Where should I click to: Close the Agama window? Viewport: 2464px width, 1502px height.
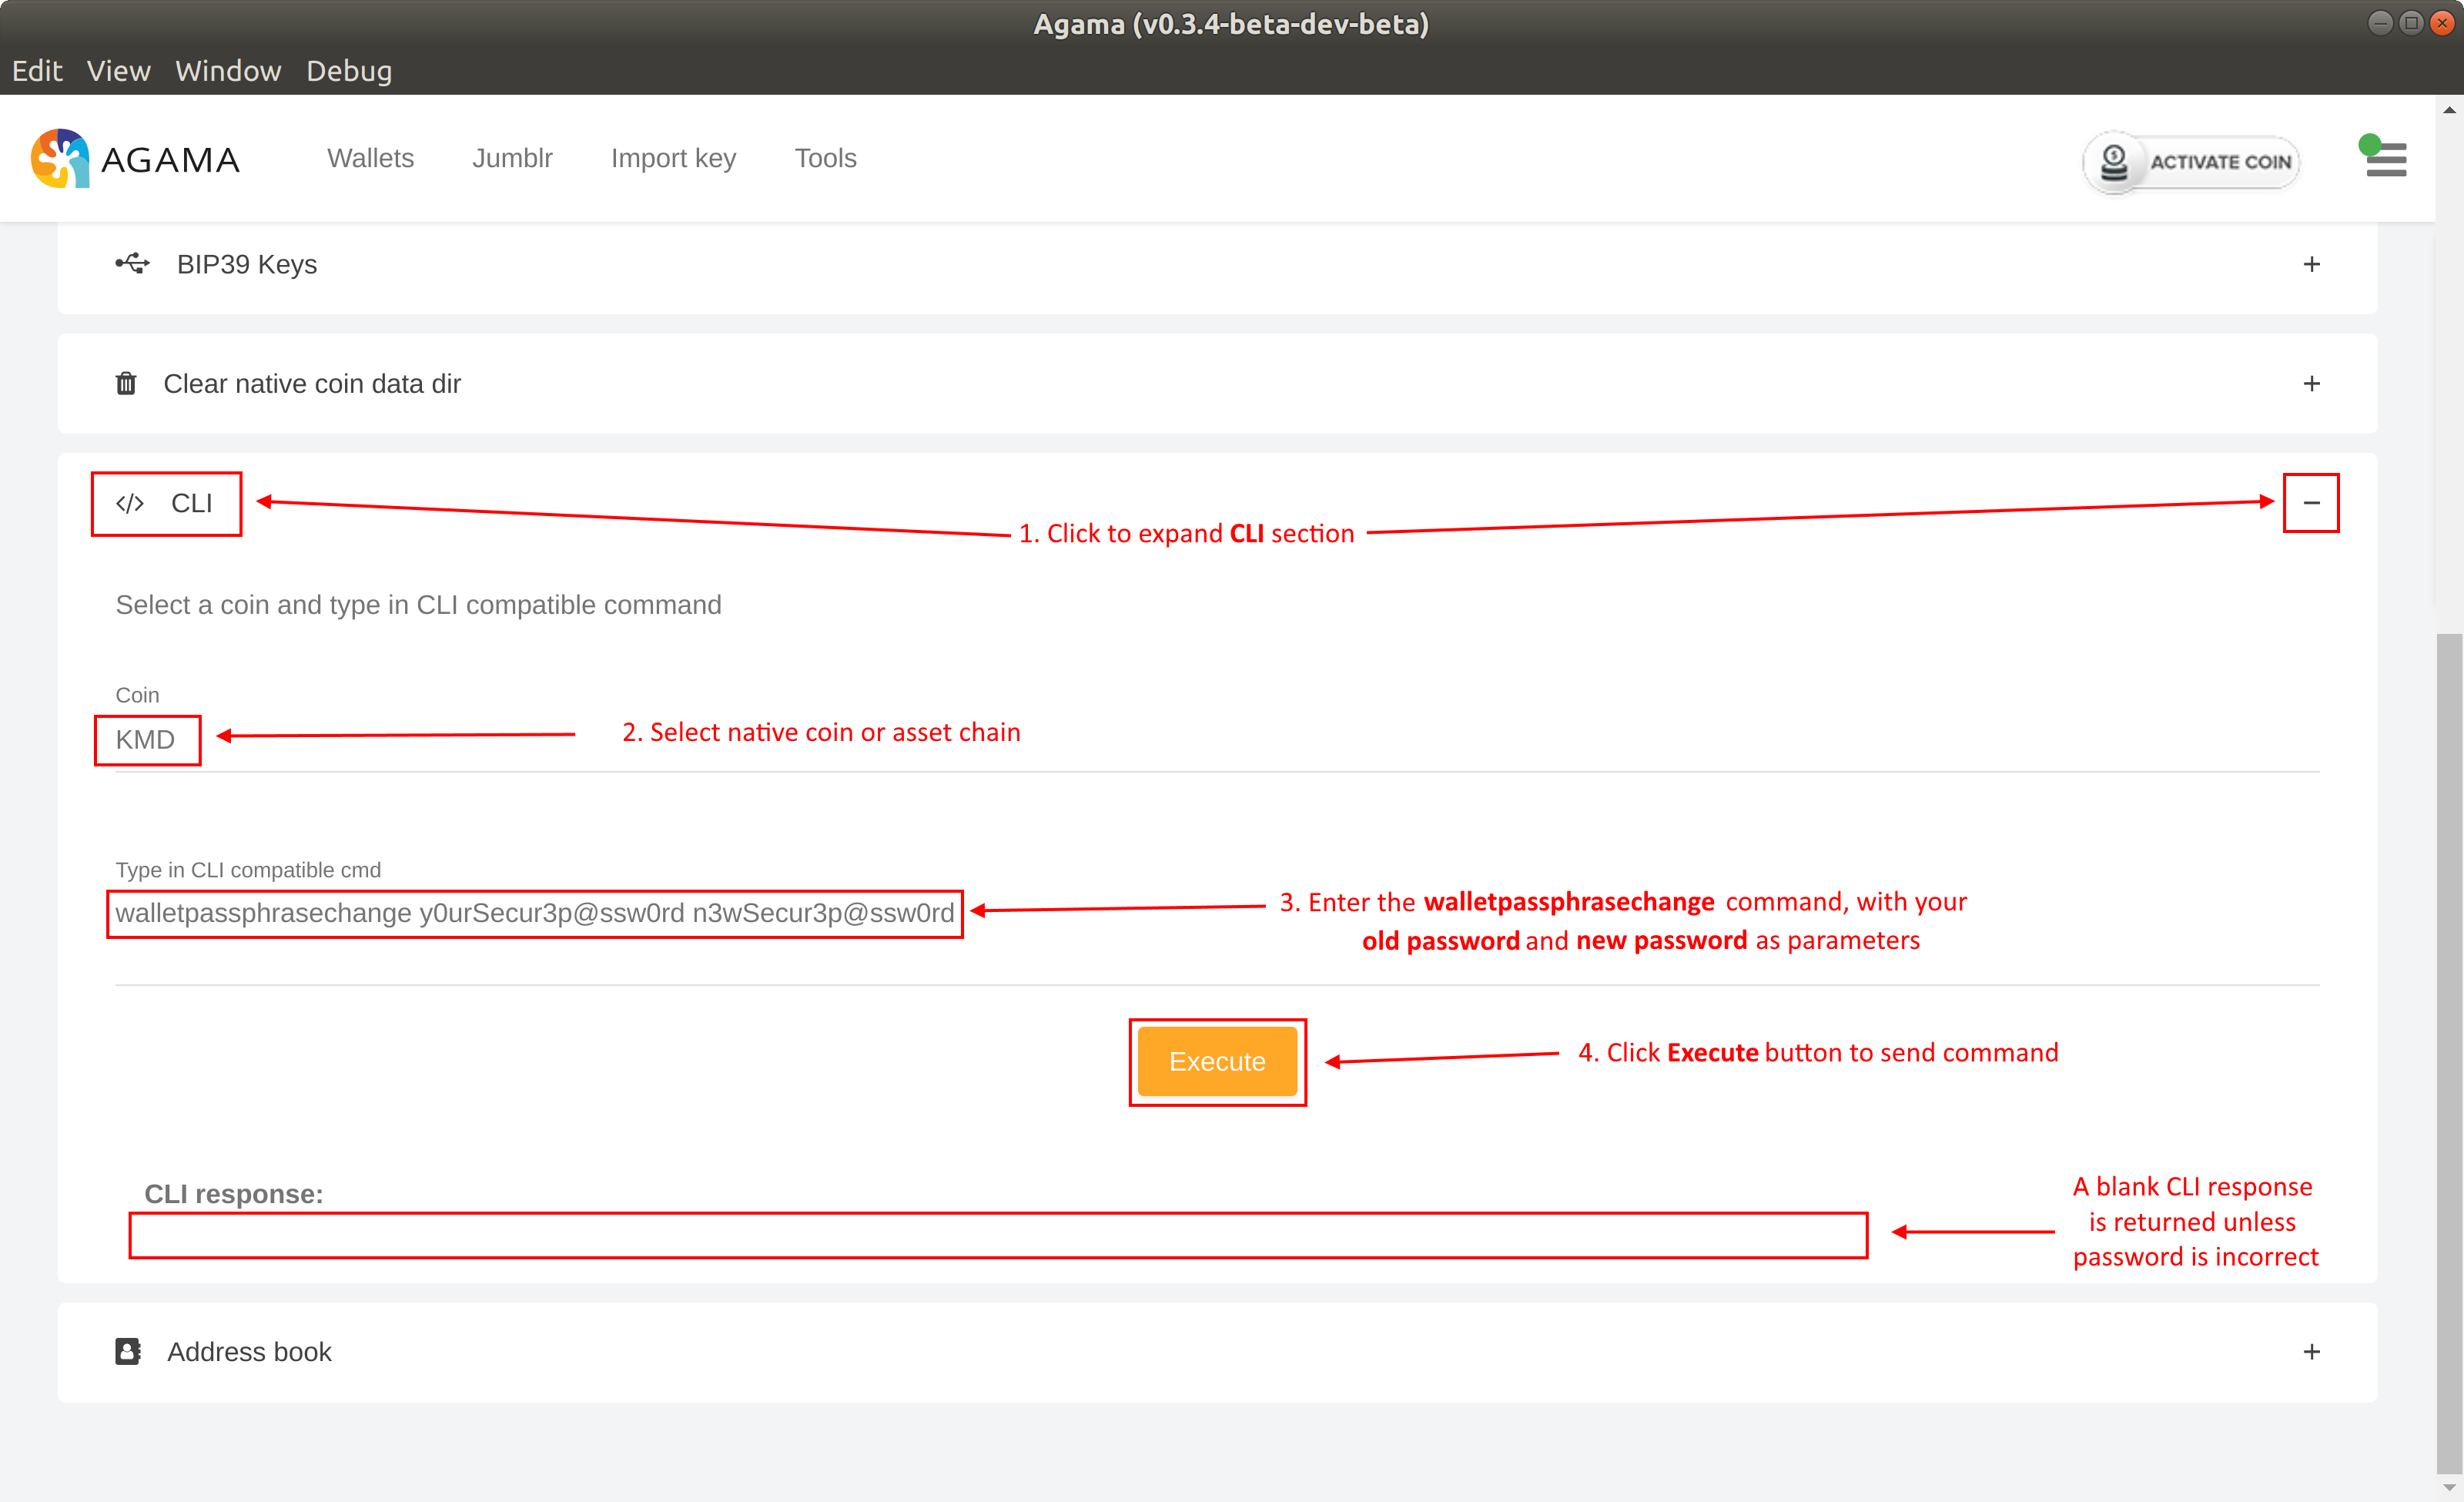coord(2441,23)
